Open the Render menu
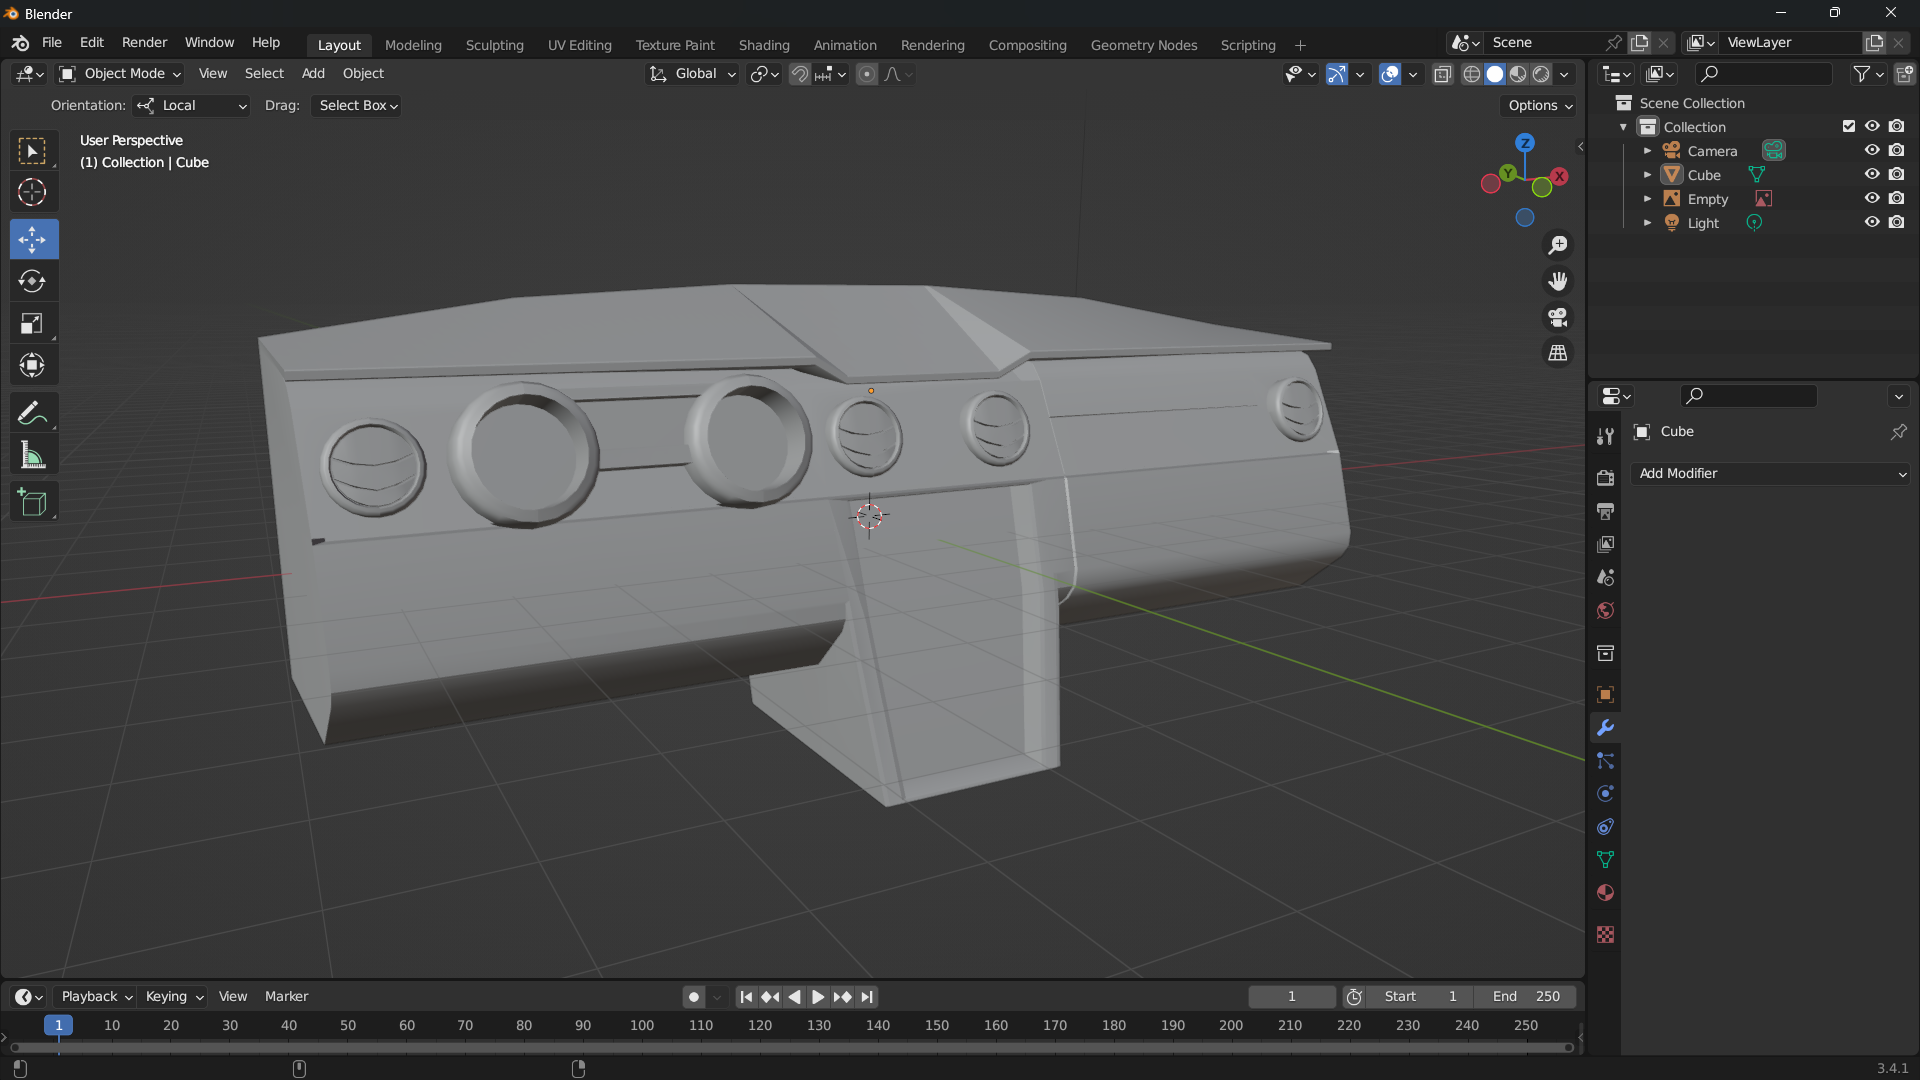Screen dimensions: 1920x1080 (144, 43)
